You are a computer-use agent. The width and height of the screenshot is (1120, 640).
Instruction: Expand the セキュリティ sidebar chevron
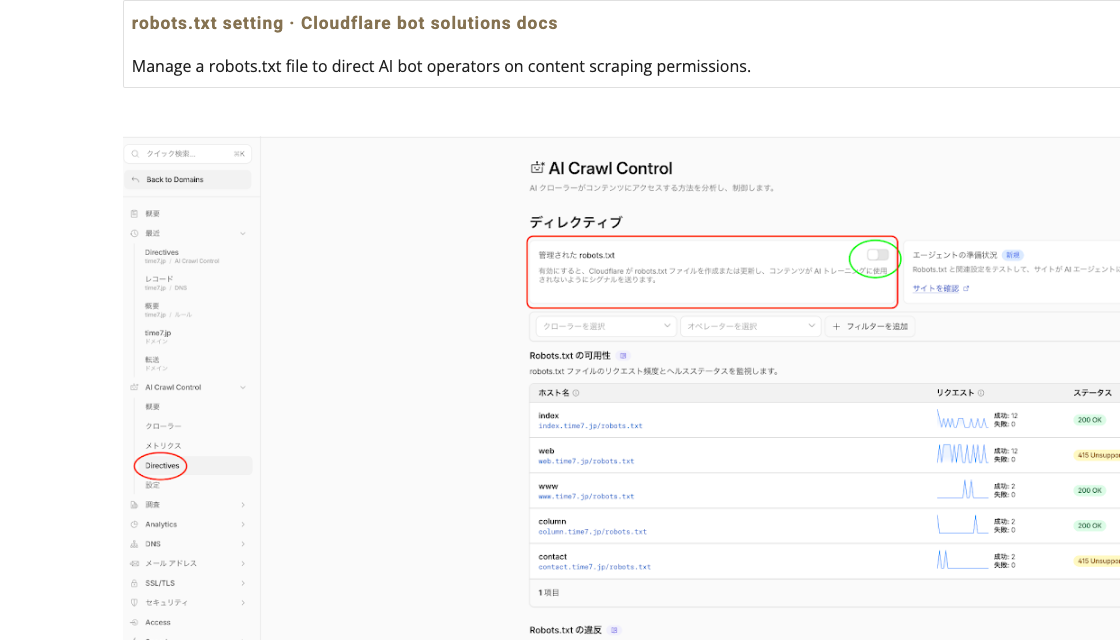coord(243,603)
